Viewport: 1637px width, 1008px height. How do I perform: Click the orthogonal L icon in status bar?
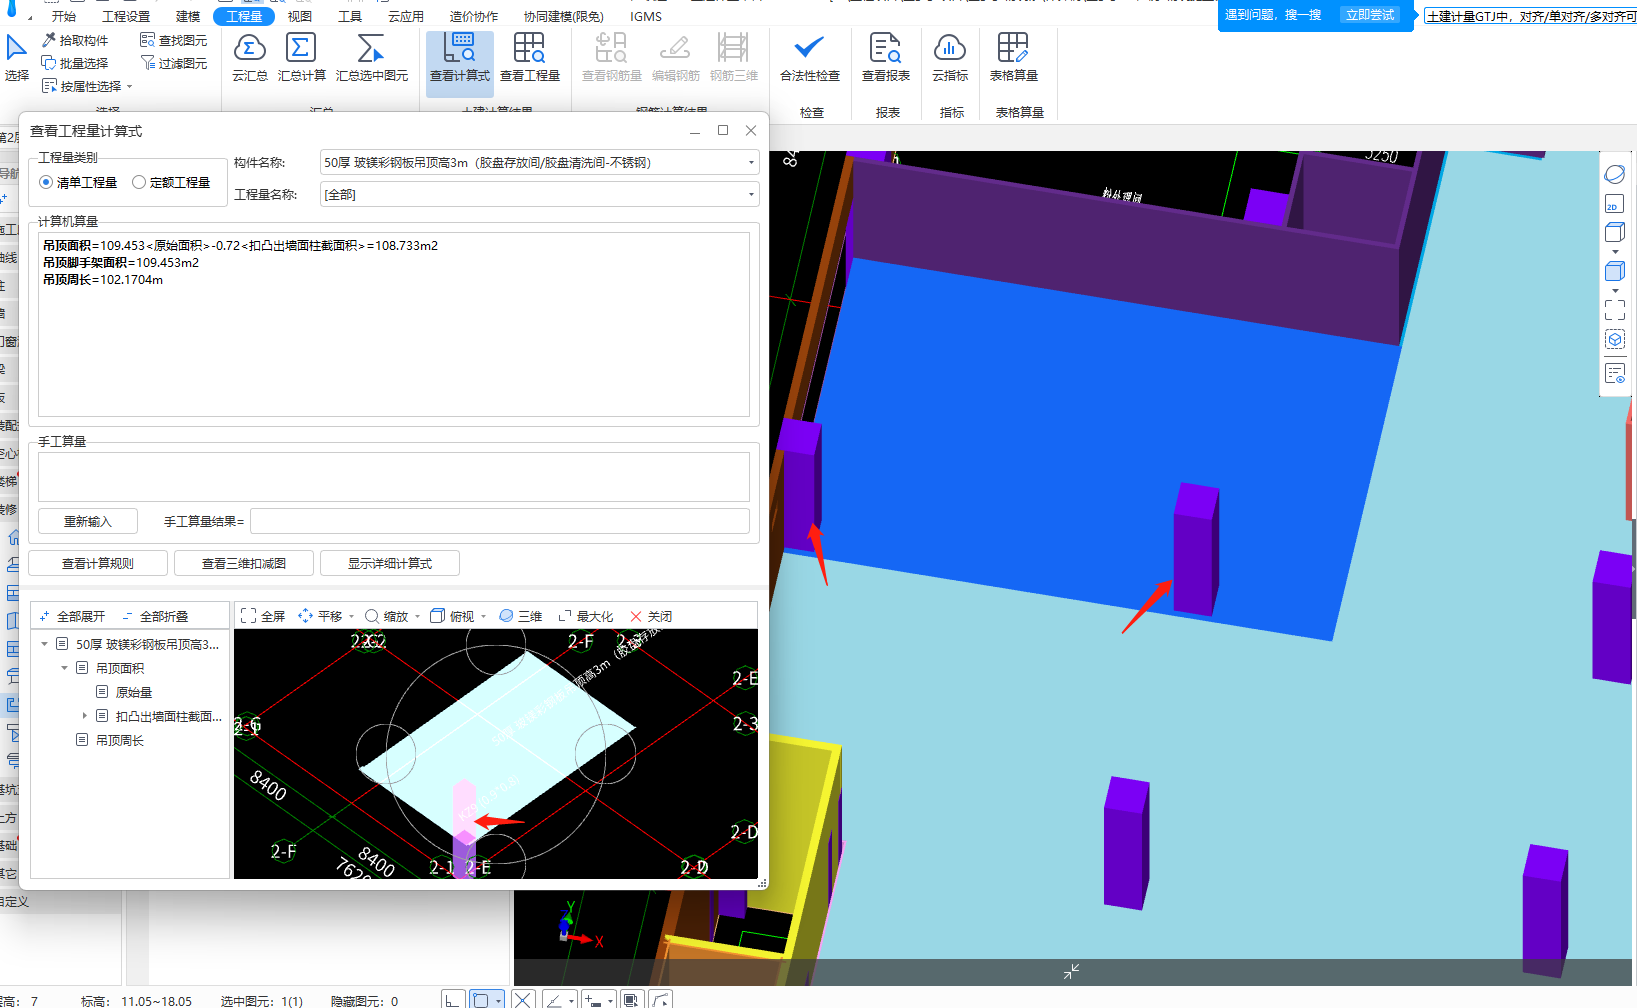453,999
